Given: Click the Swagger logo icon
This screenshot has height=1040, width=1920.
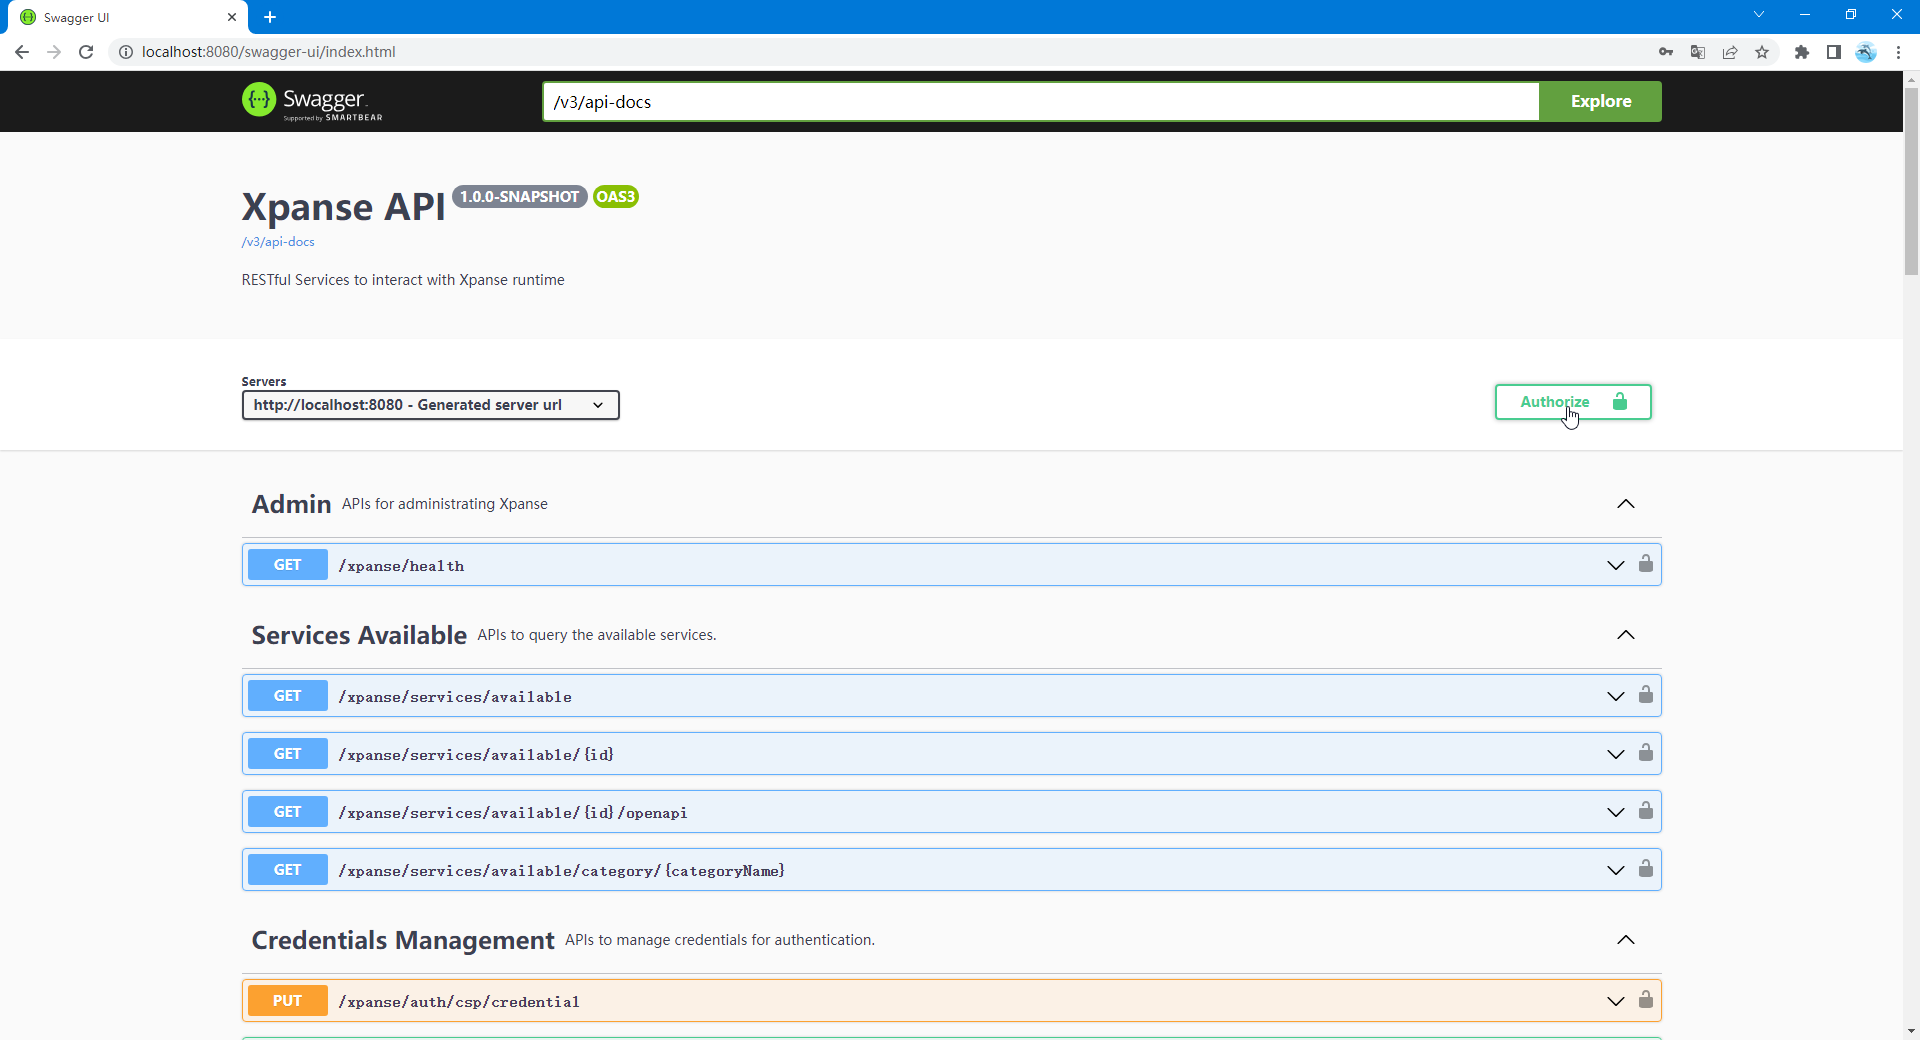Looking at the screenshot, I should click(x=259, y=100).
